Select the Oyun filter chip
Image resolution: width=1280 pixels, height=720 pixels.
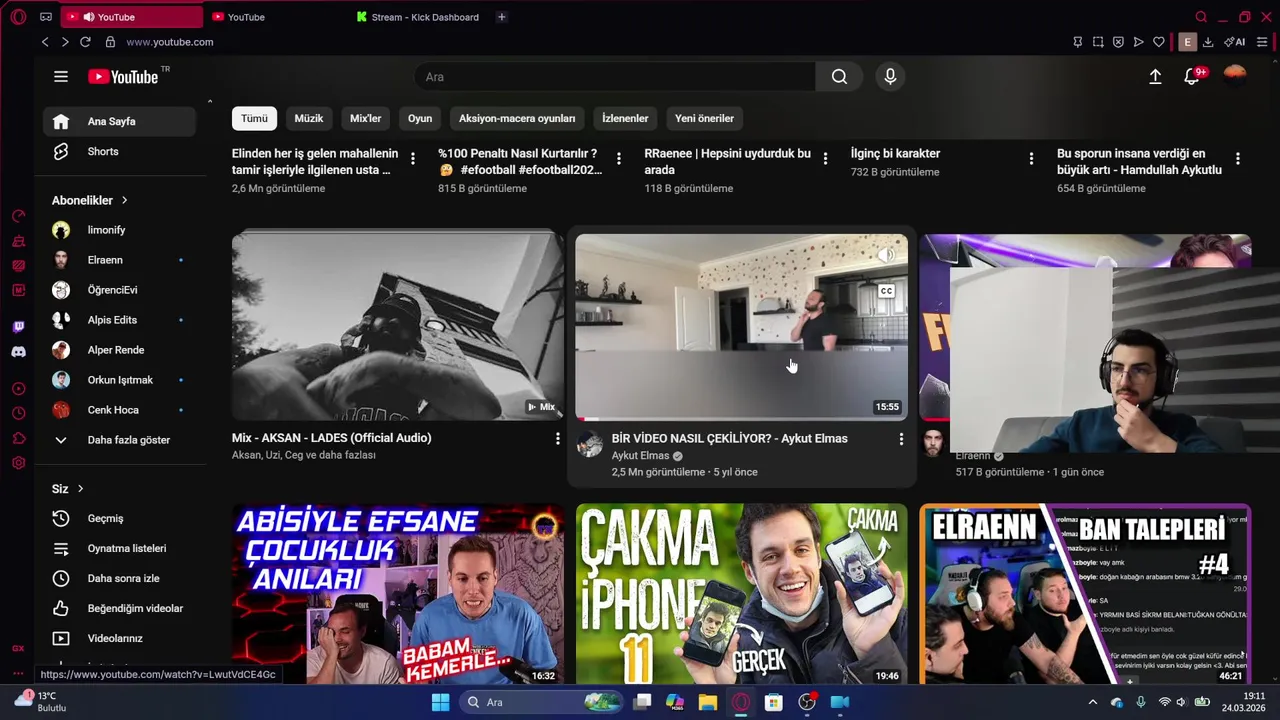[420, 118]
